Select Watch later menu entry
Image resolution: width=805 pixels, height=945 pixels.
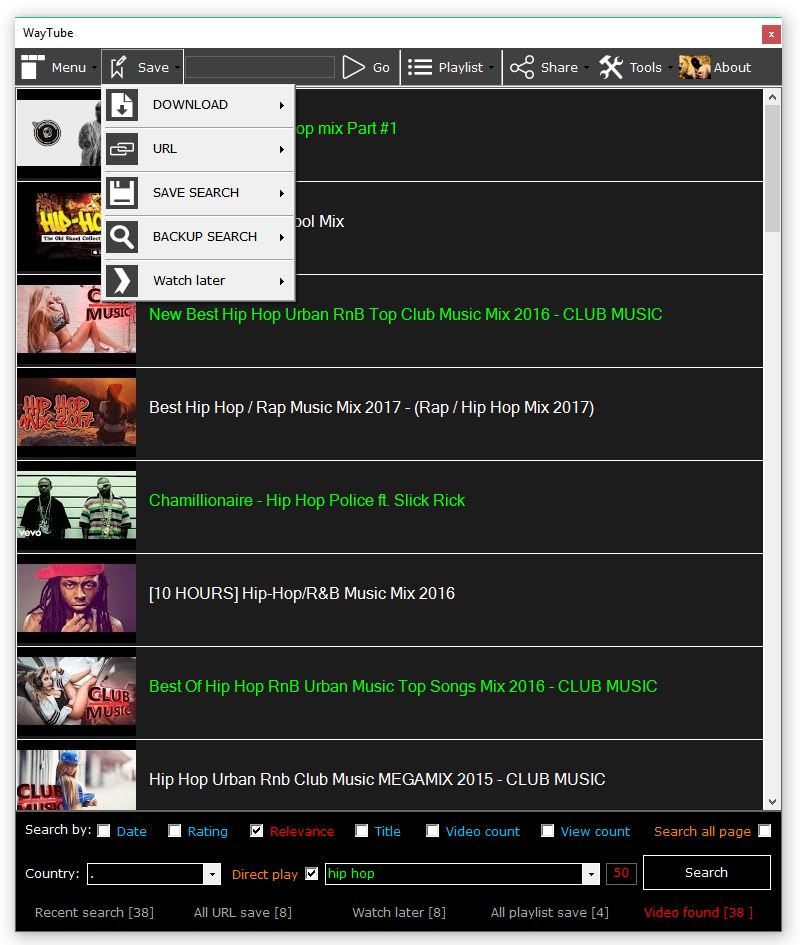(199, 281)
